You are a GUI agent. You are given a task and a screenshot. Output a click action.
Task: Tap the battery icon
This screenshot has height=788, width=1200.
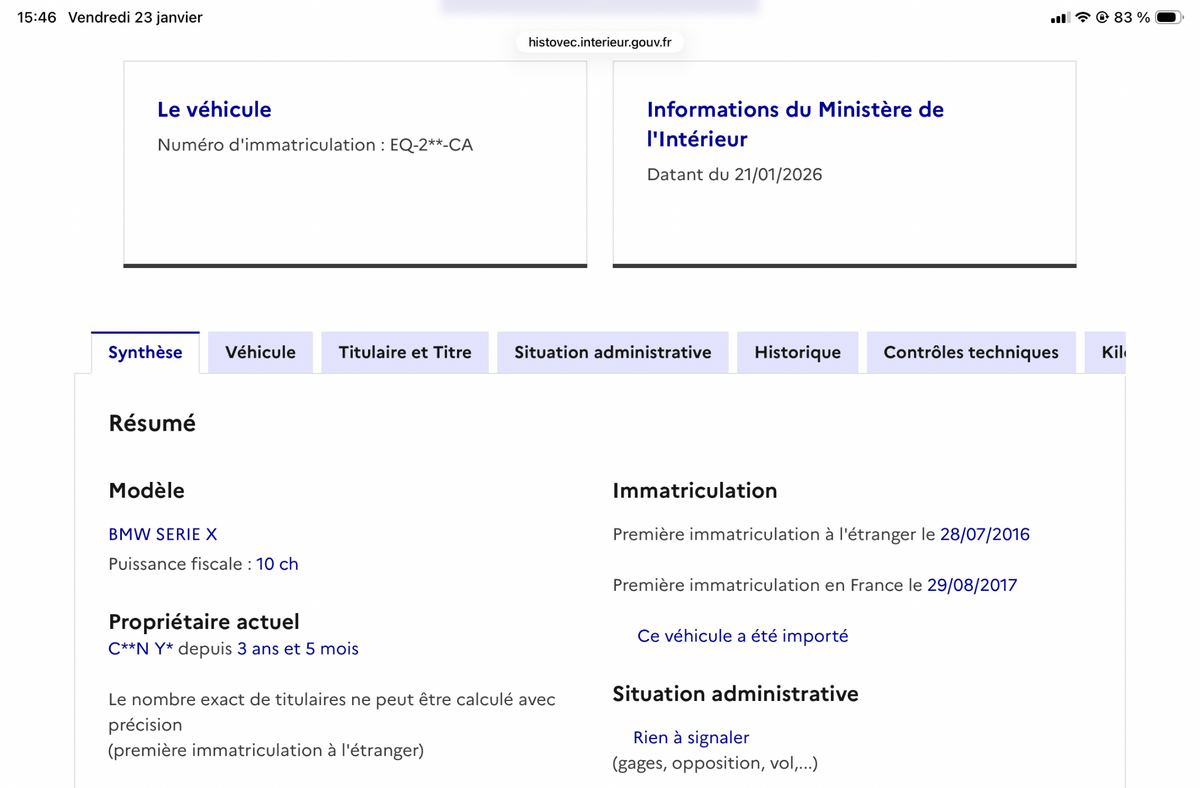tap(1169, 18)
